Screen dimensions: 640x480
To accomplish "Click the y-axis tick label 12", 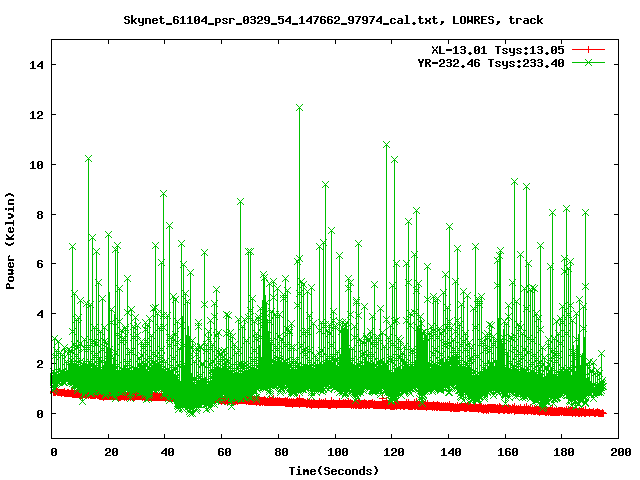I will pos(36,115).
